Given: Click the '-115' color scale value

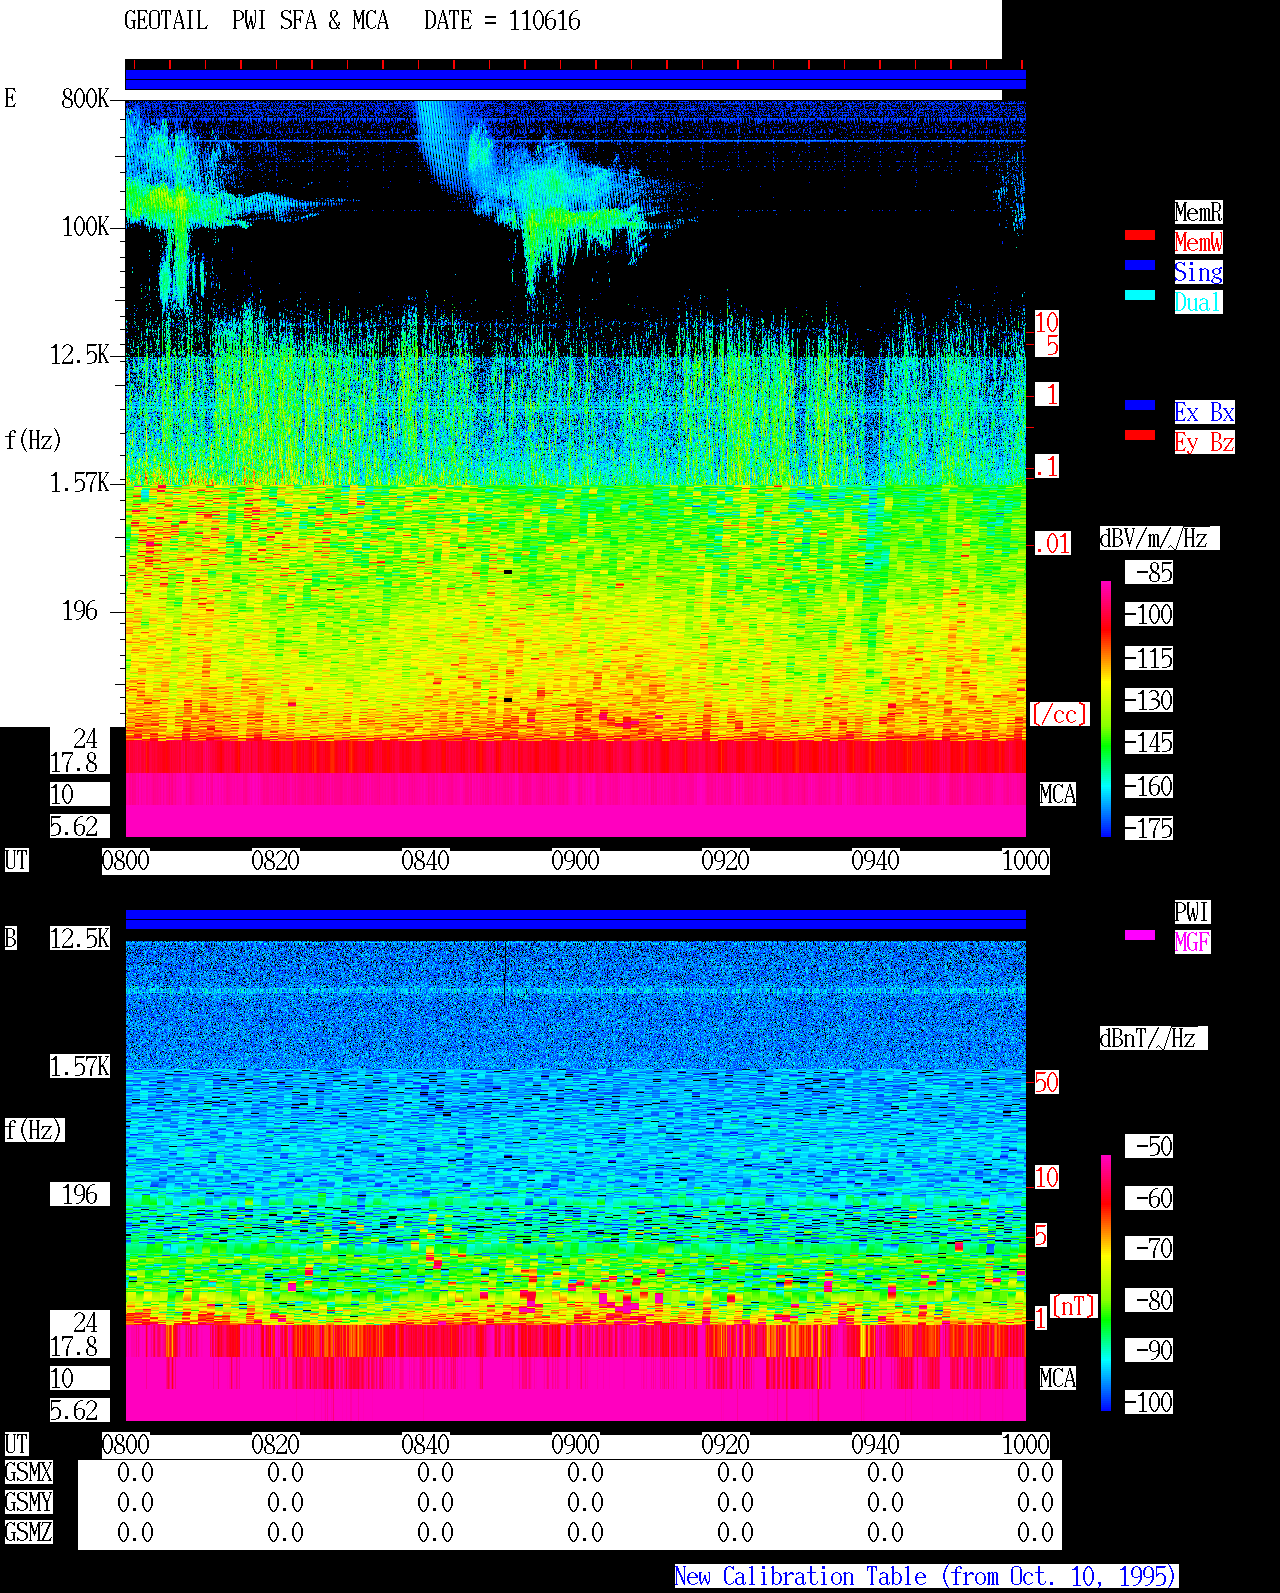Looking at the screenshot, I should pos(1150,658).
